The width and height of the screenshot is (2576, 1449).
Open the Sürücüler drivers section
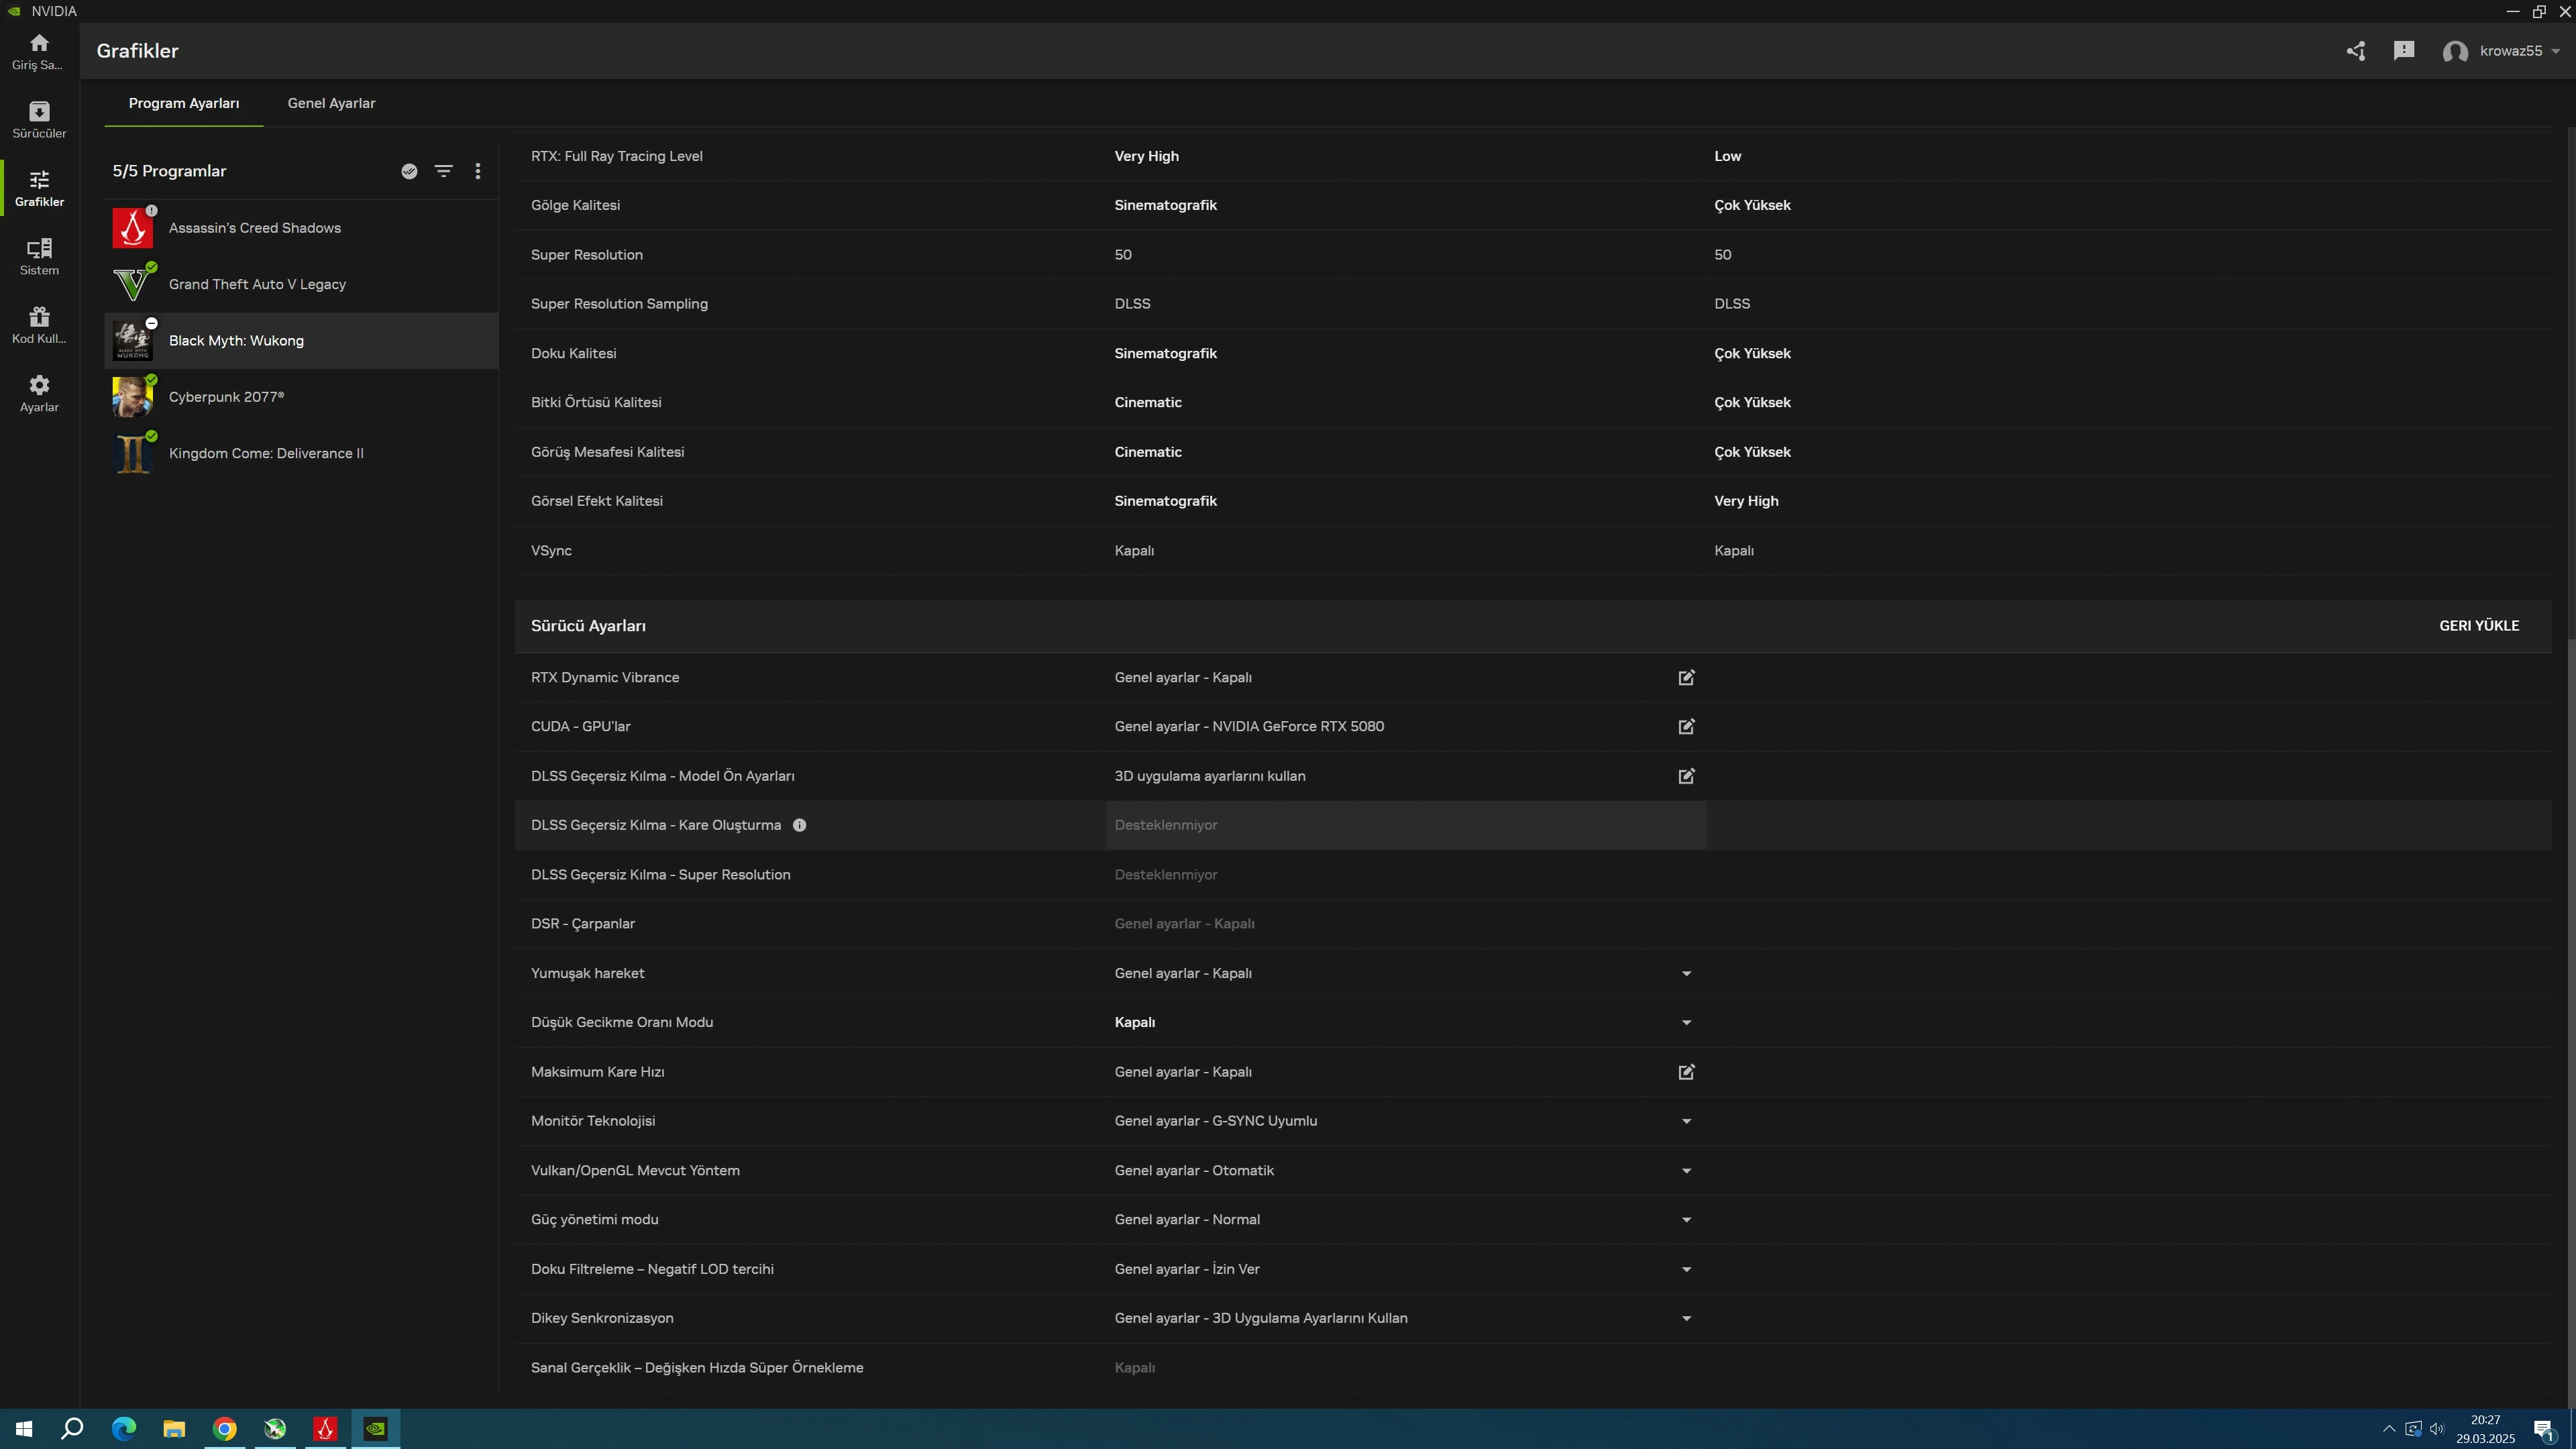coord(39,120)
